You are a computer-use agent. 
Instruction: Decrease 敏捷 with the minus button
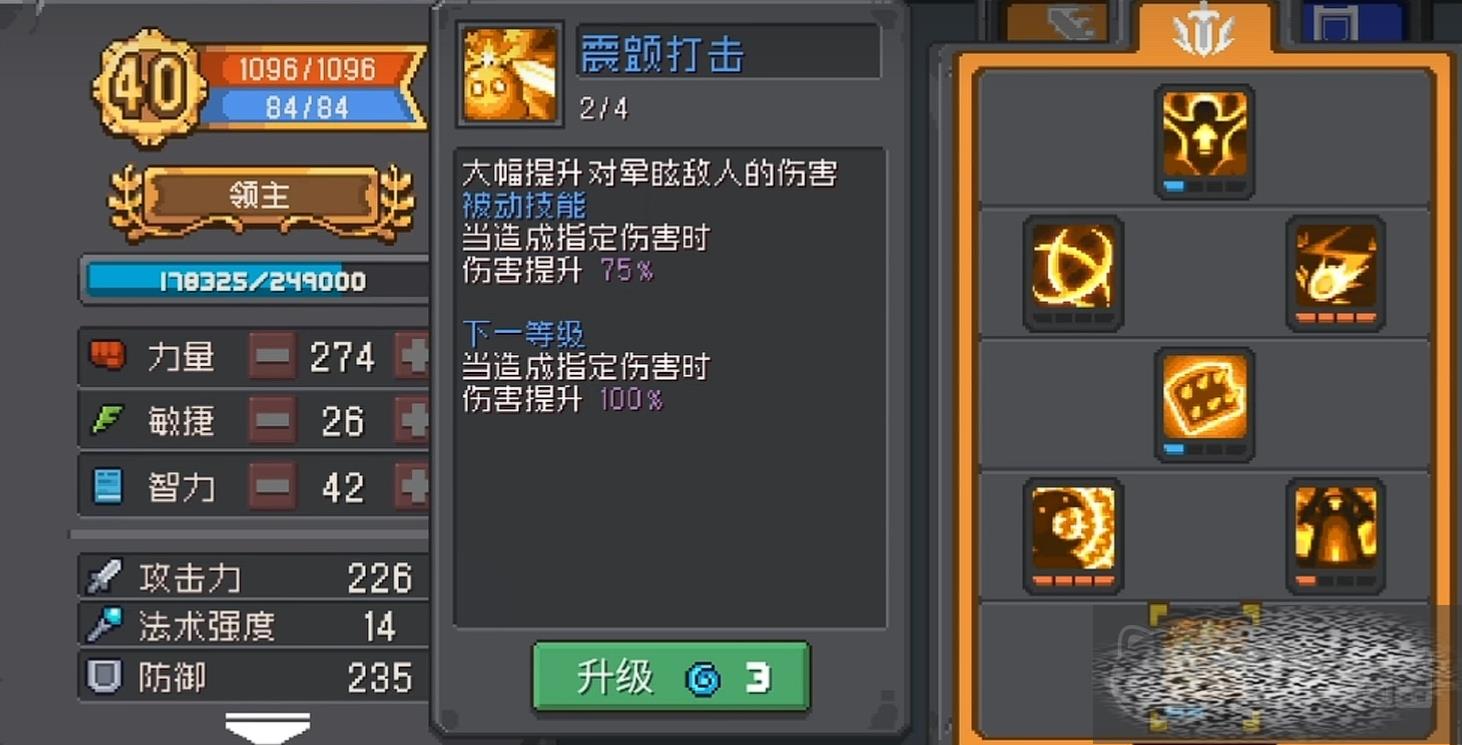(272, 421)
